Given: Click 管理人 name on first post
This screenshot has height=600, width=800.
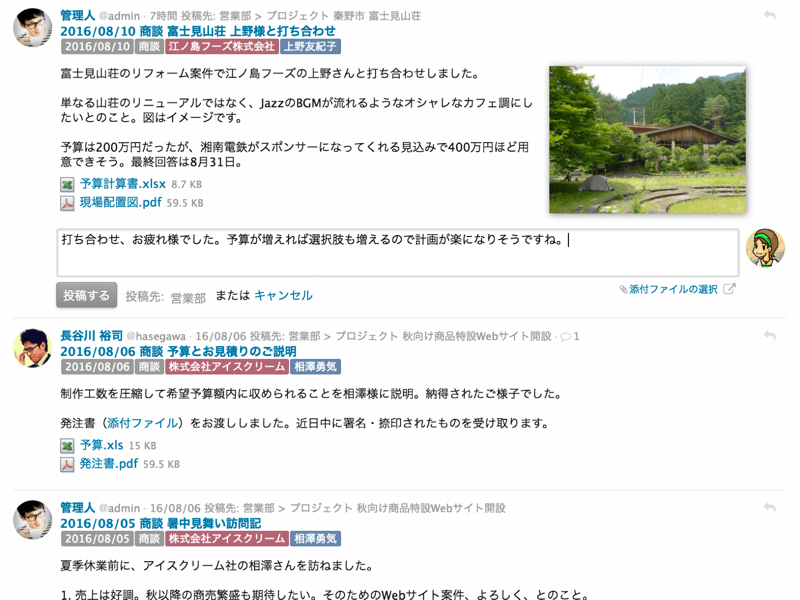Looking at the screenshot, I should tap(78, 15).
